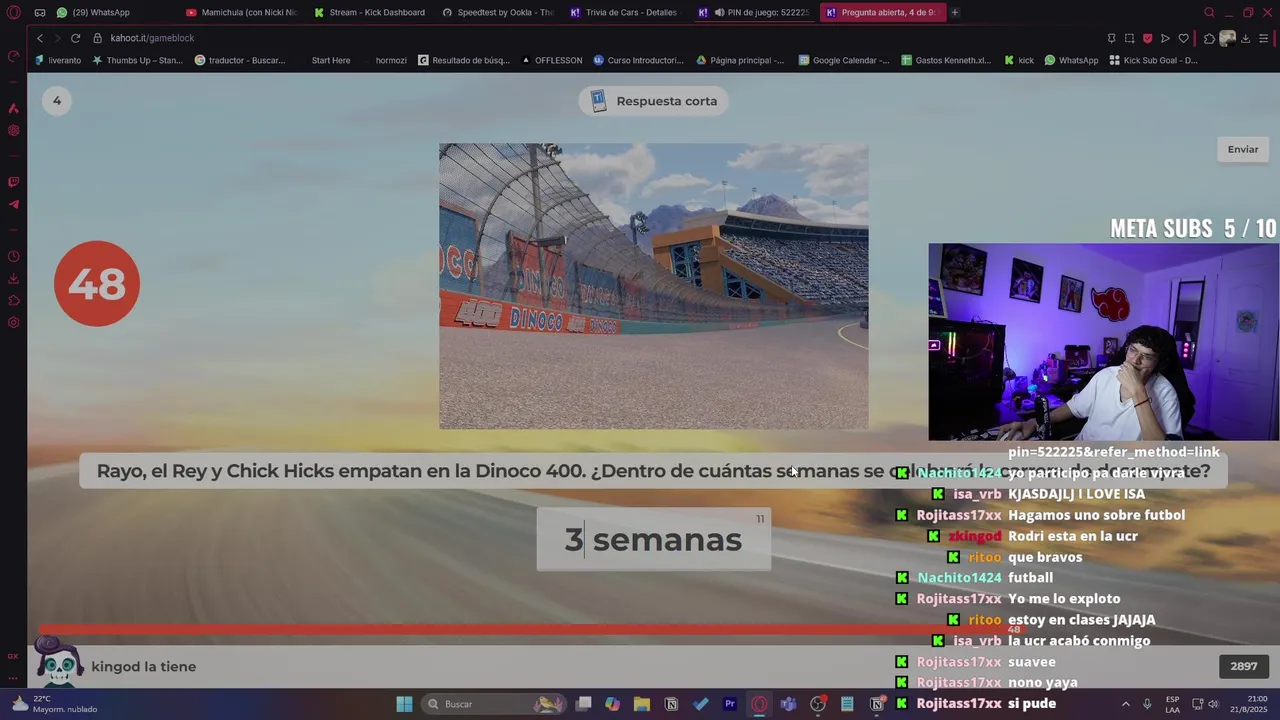Click the snapshot camera icon in address bar
The width and height of the screenshot is (1280, 720).
coord(1129,38)
